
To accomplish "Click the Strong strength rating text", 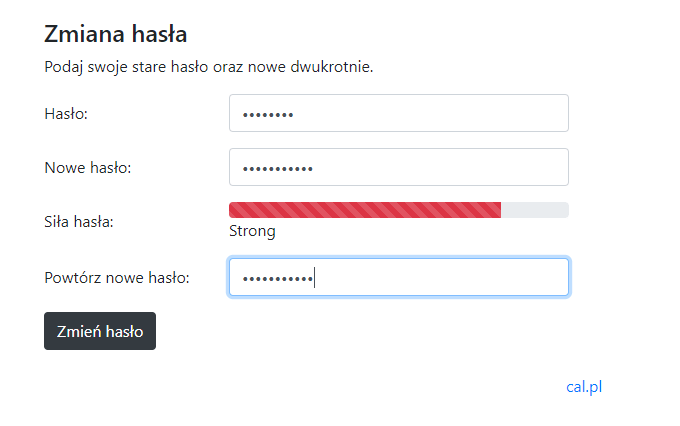I will 252,231.
